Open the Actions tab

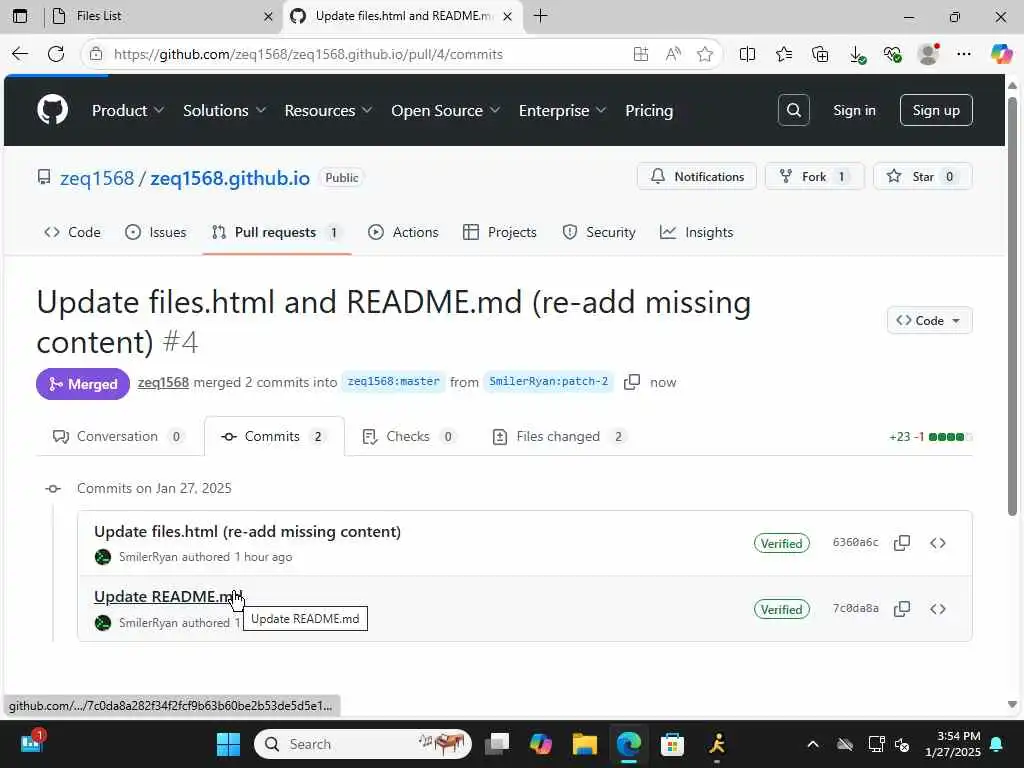pyautogui.click(x=403, y=232)
